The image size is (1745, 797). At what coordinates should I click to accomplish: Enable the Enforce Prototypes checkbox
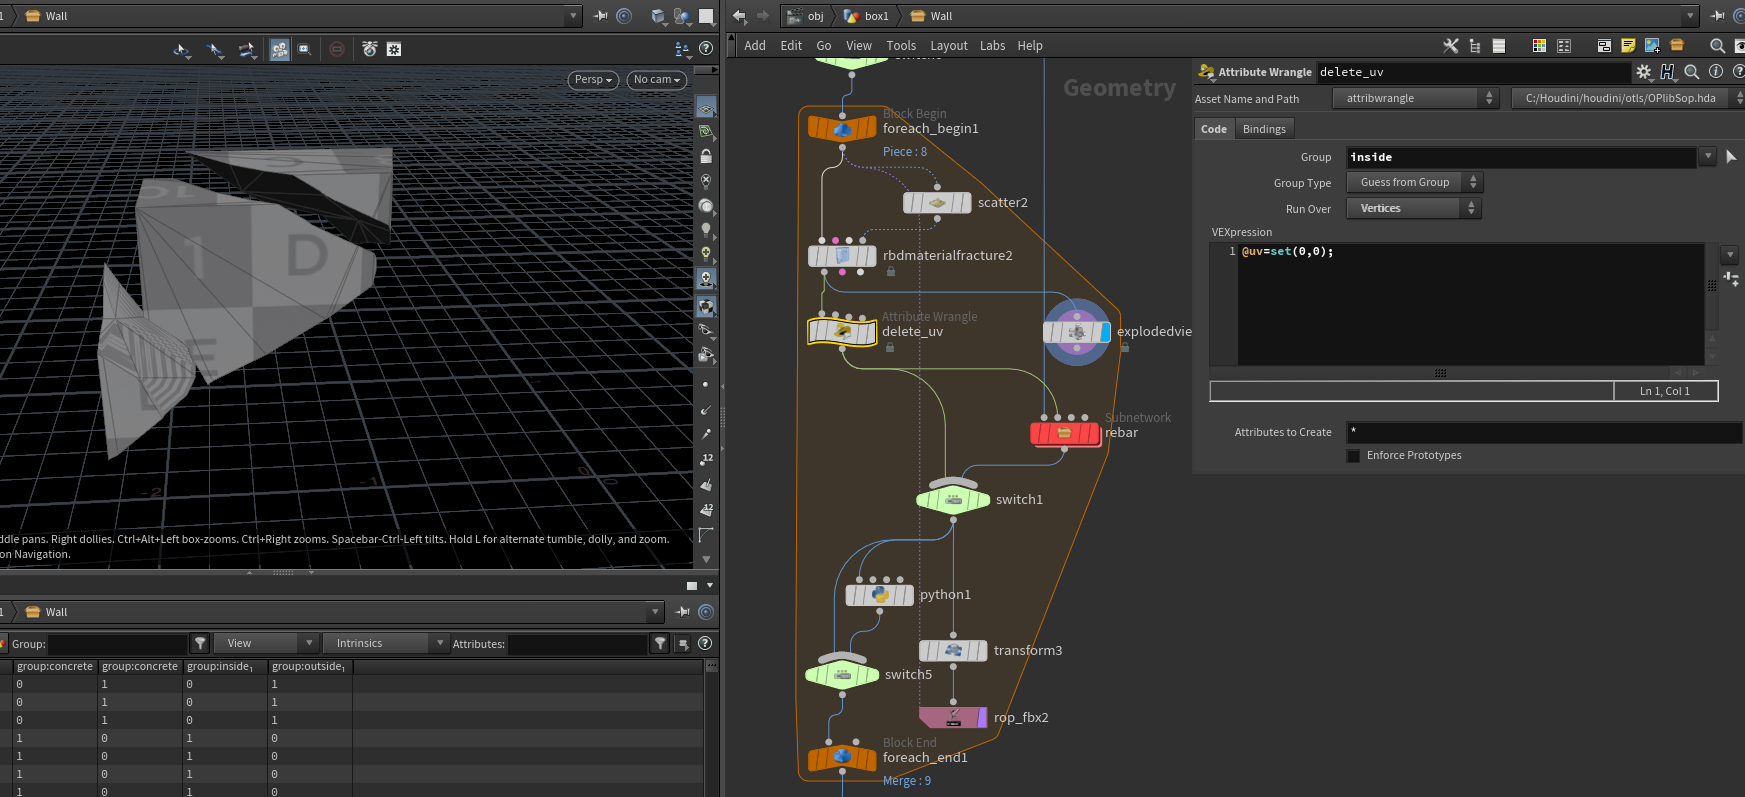[x=1354, y=456]
